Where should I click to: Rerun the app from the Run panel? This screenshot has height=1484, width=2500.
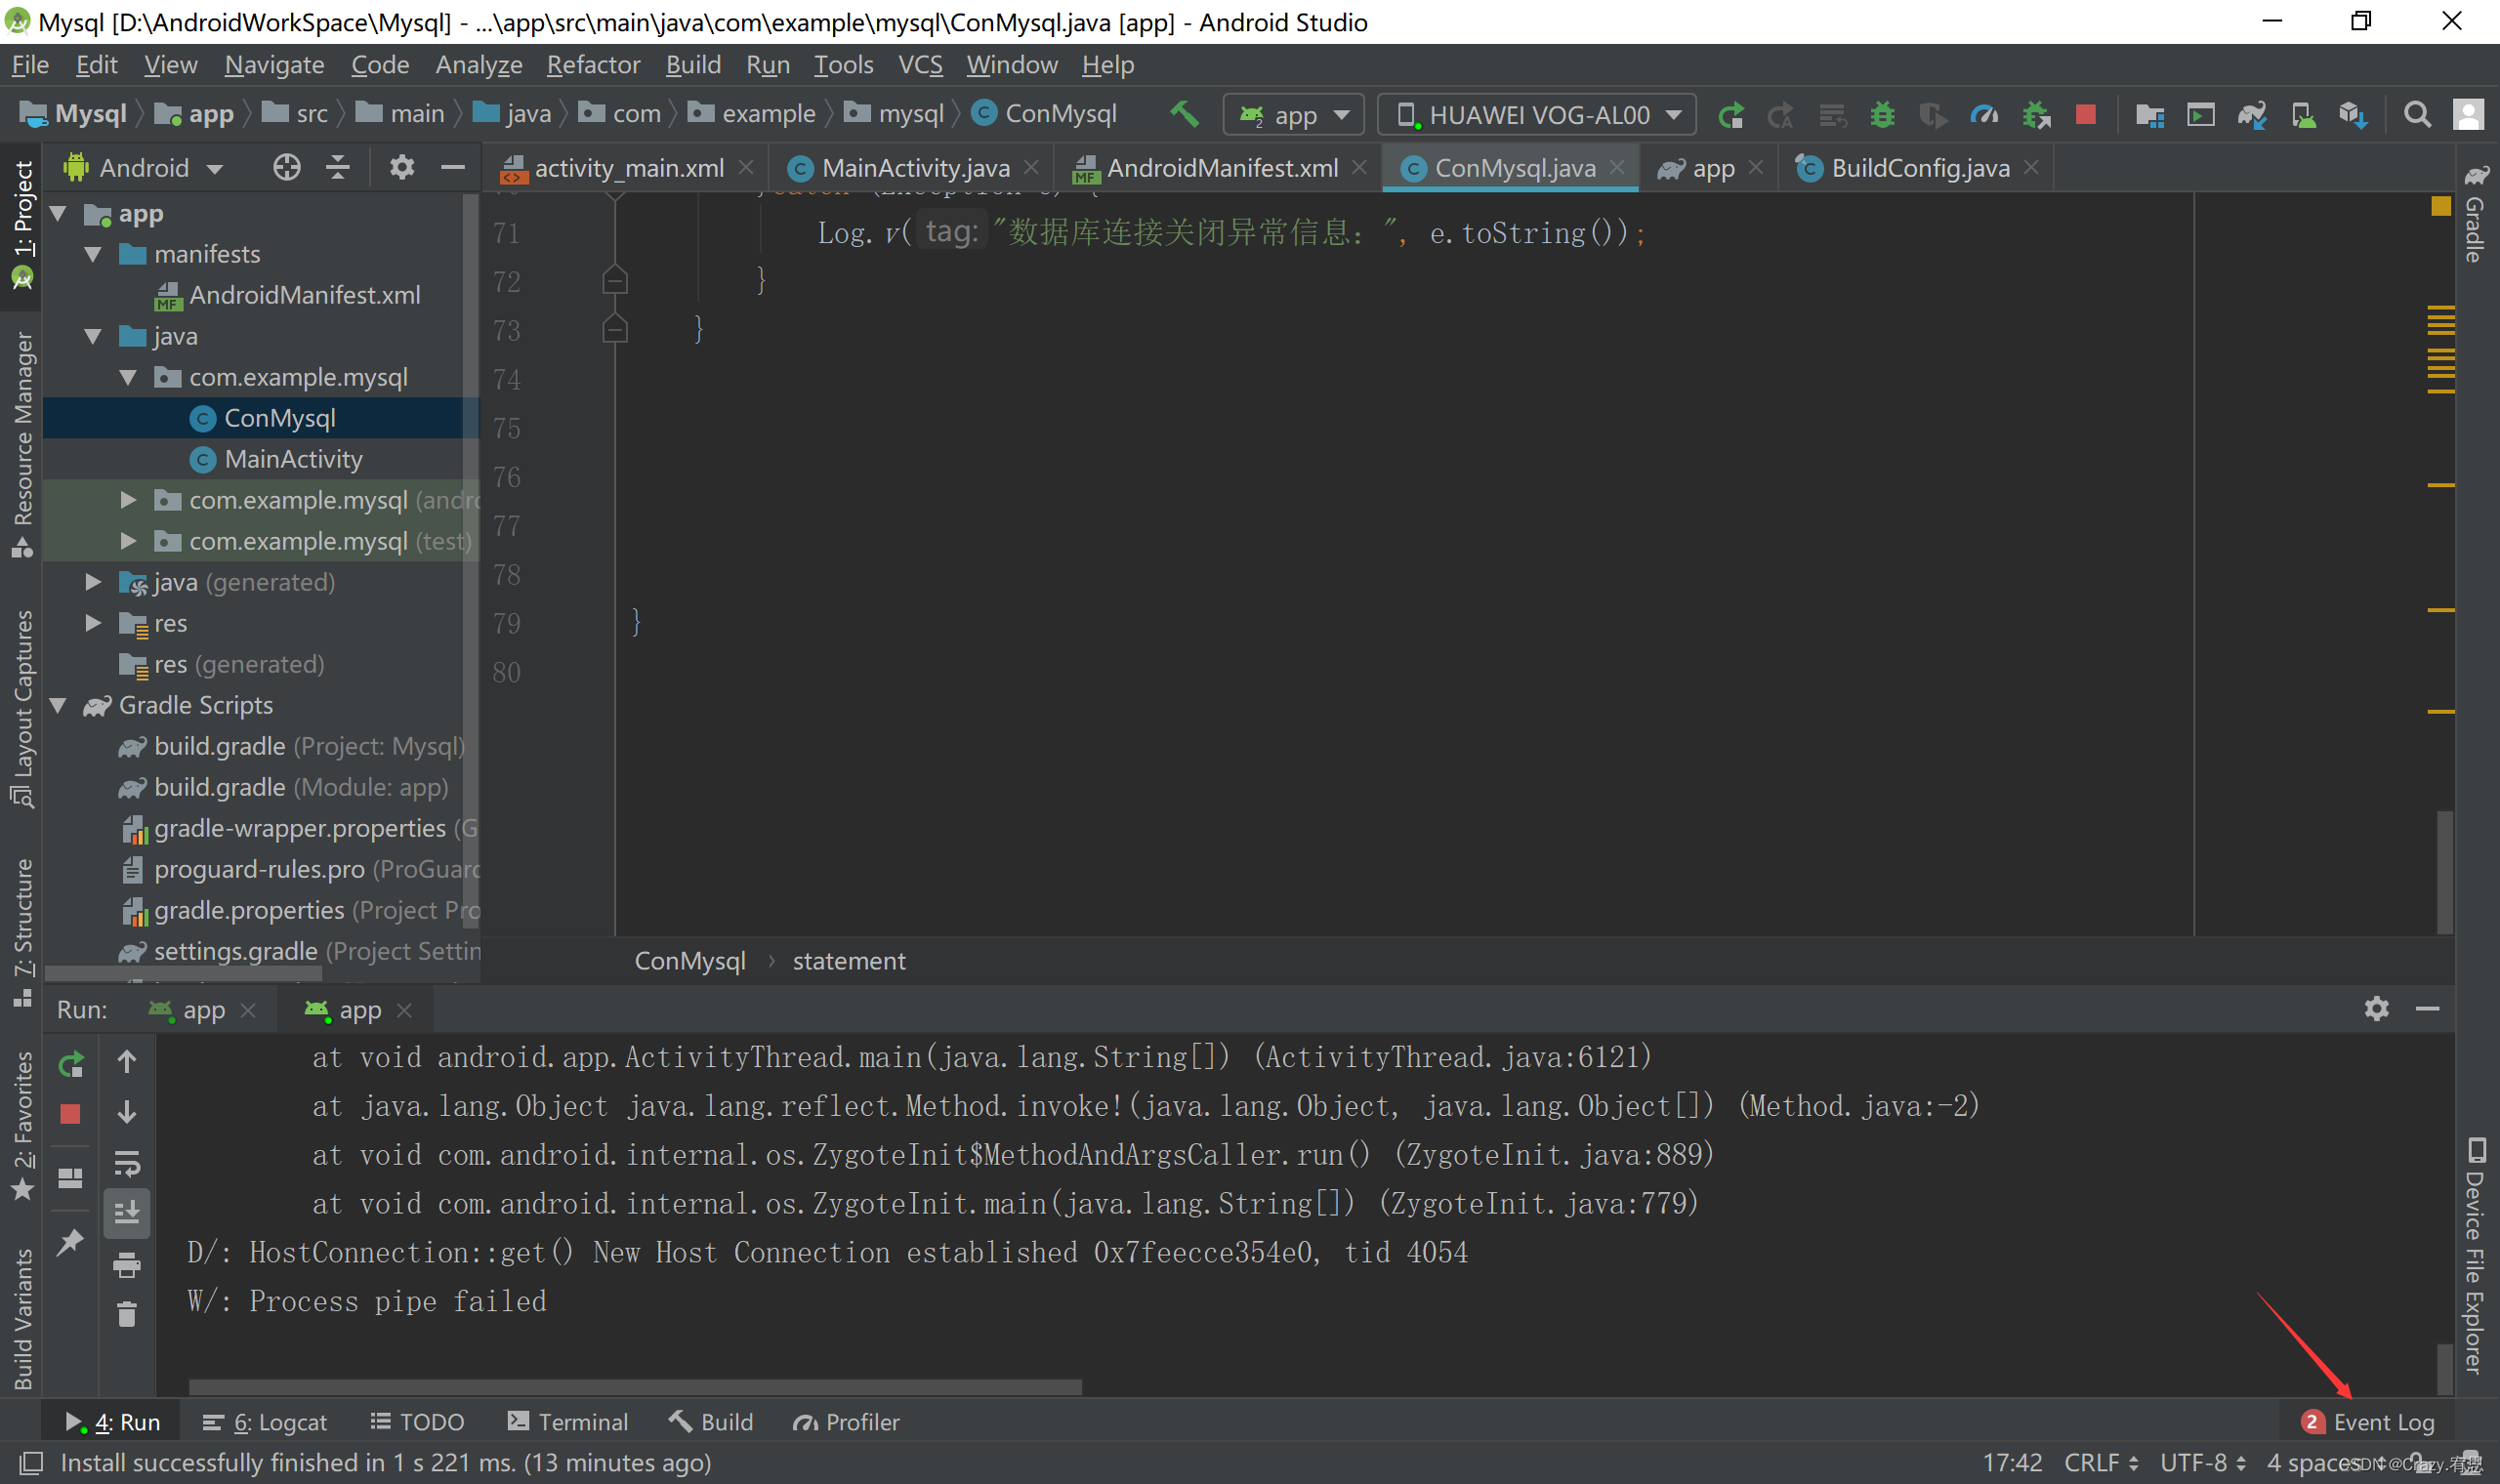pyautogui.click(x=70, y=1063)
